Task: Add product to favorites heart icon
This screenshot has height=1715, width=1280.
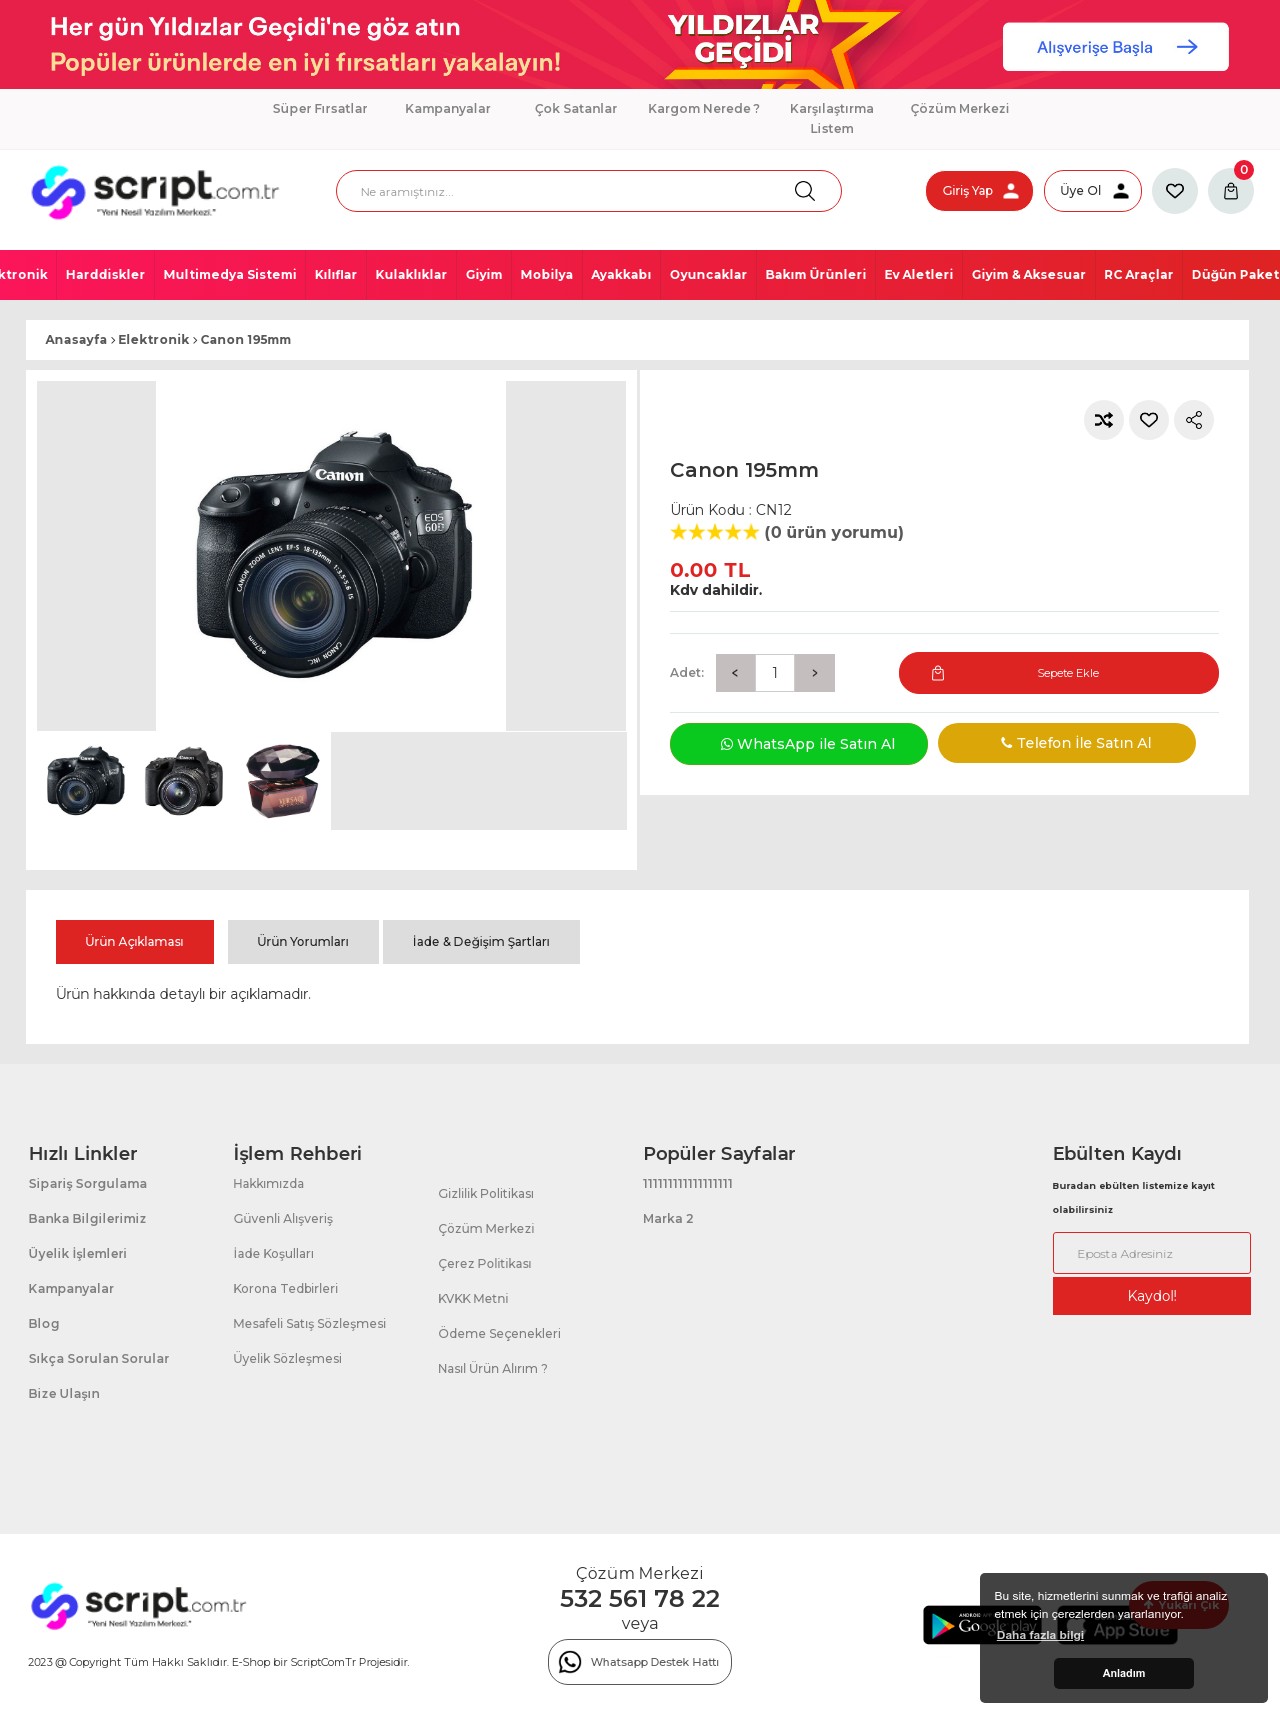Action: click(1149, 420)
